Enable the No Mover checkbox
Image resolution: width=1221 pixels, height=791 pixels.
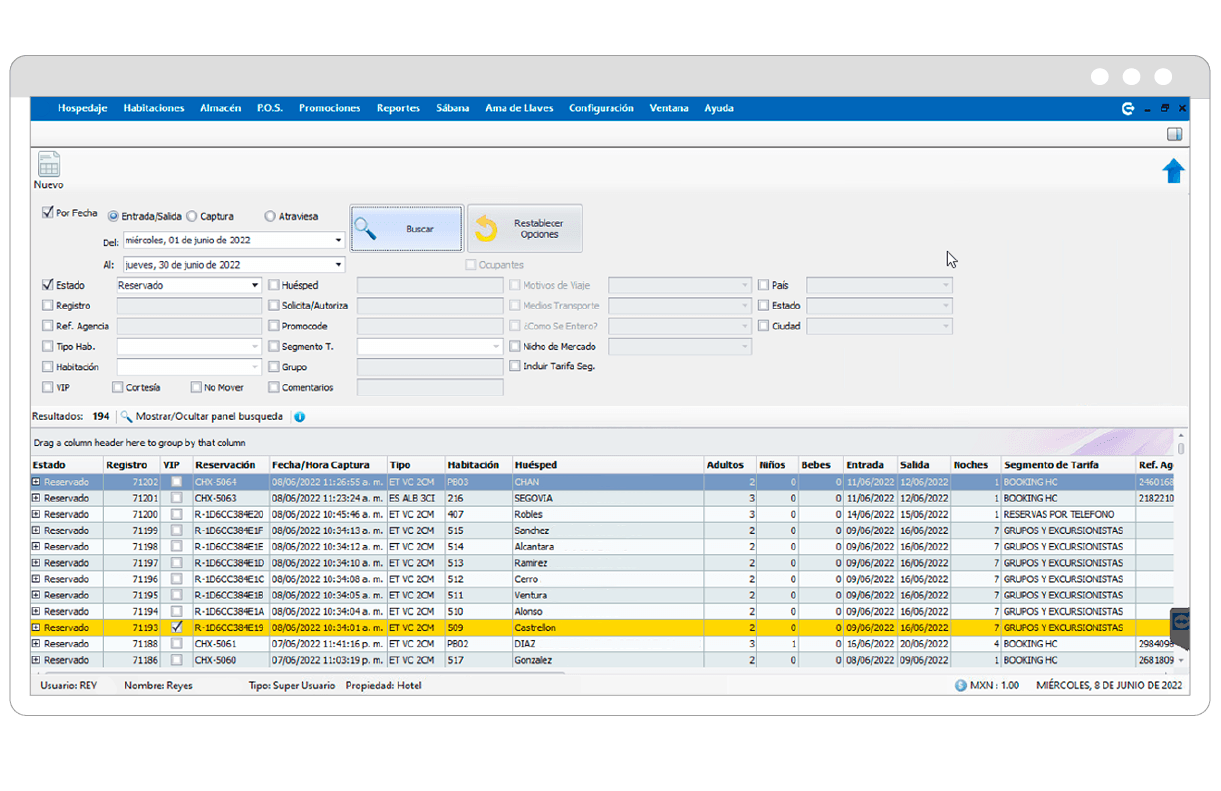pyautogui.click(x=196, y=387)
